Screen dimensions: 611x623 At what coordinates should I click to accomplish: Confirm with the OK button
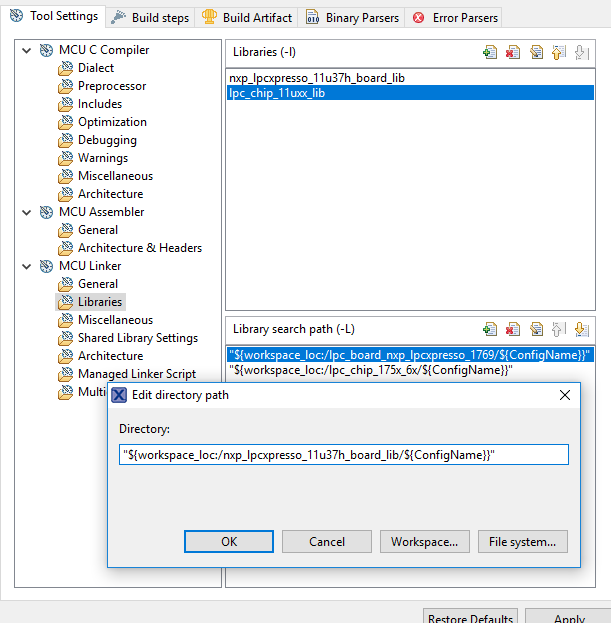tap(229, 542)
